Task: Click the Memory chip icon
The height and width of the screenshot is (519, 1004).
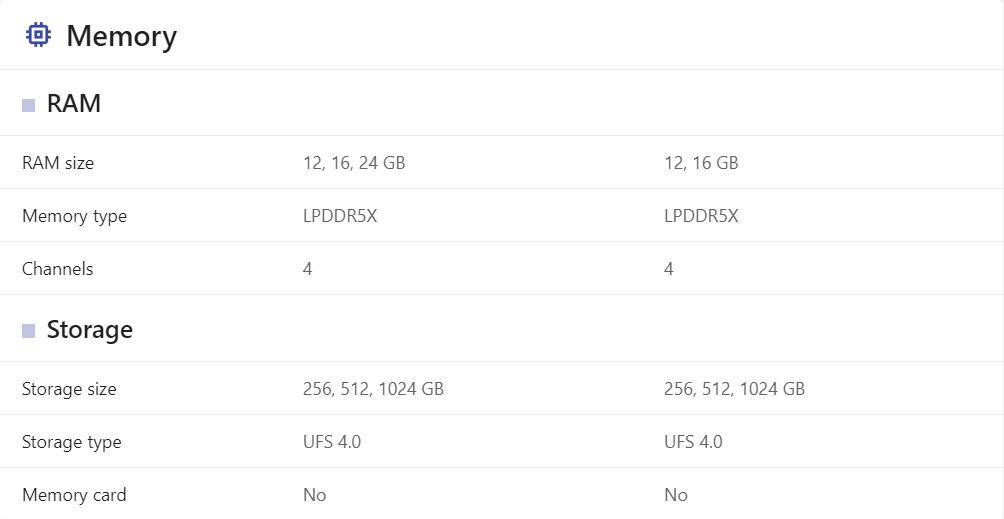Action: (x=38, y=35)
